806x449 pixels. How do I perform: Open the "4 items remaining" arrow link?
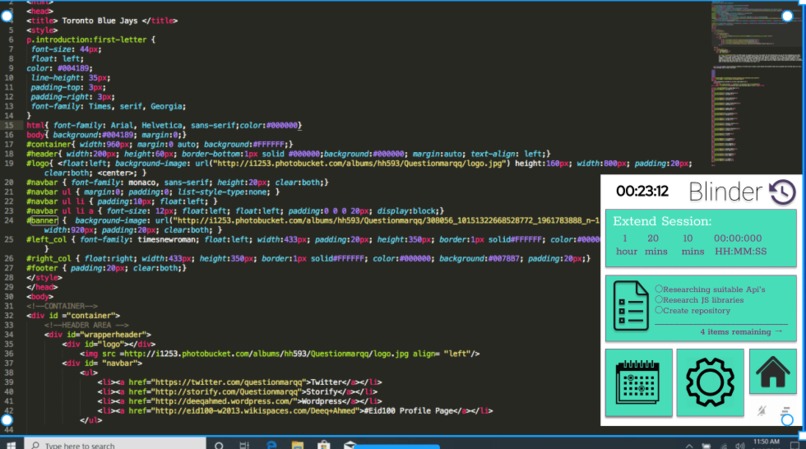(x=741, y=332)
